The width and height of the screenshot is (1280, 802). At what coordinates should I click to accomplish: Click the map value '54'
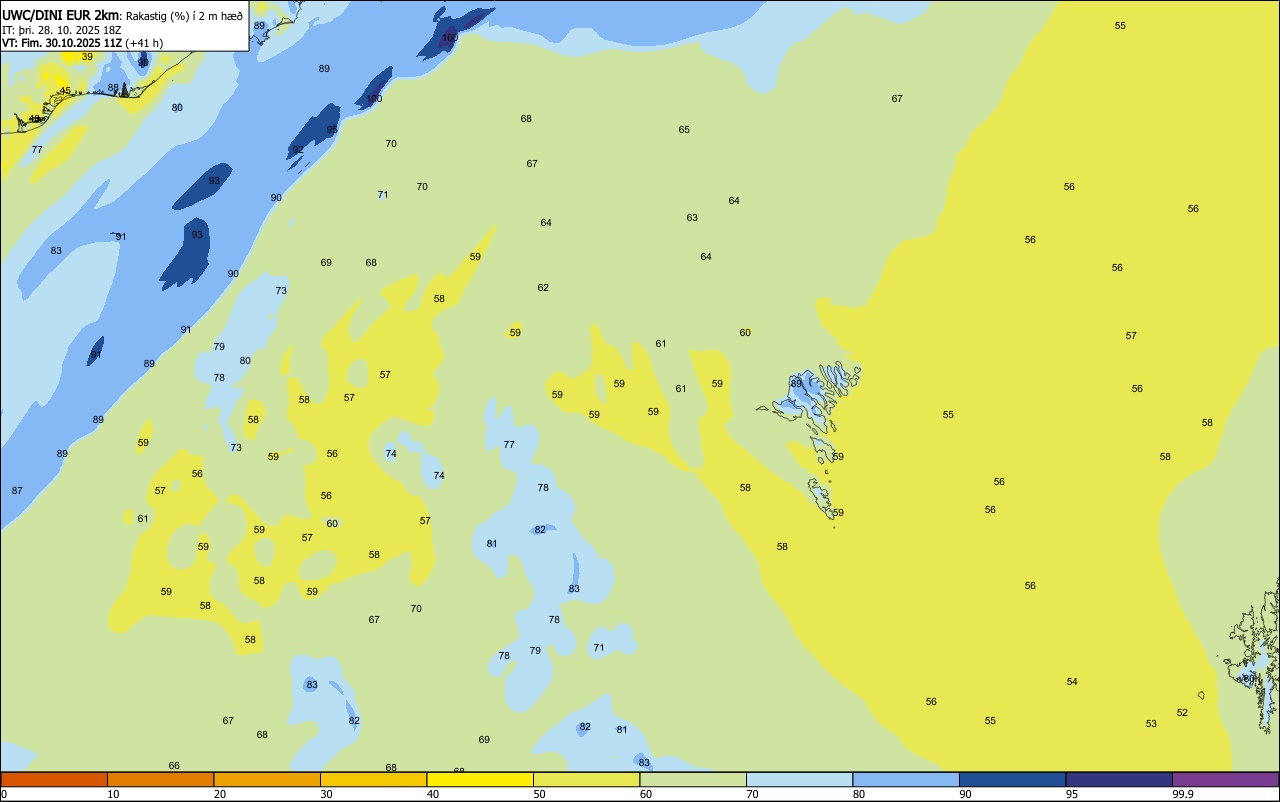[x=1072, y=682]
